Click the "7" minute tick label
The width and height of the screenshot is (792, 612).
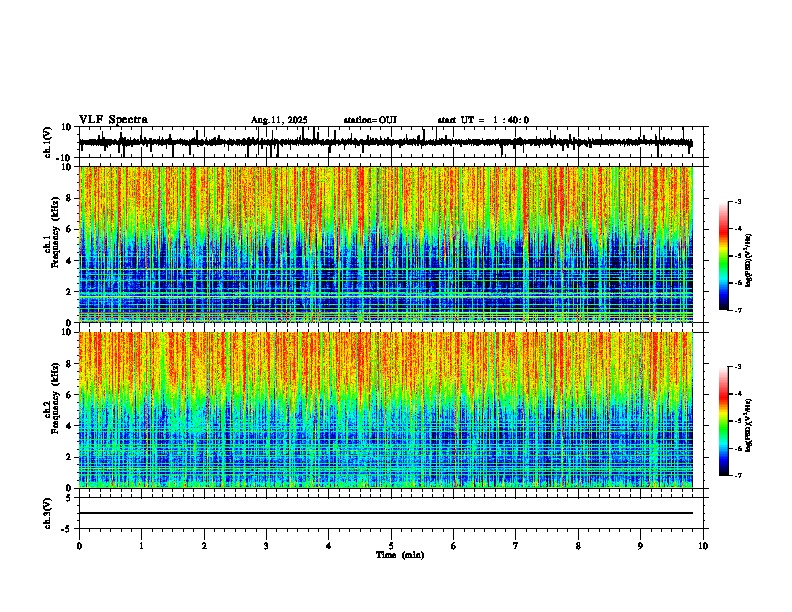pos(516,546)
